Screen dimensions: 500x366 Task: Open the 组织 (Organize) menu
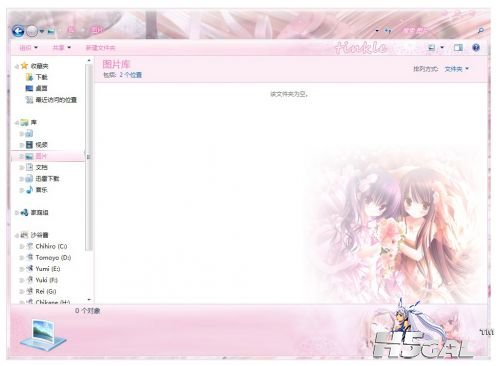click(28, 48)
